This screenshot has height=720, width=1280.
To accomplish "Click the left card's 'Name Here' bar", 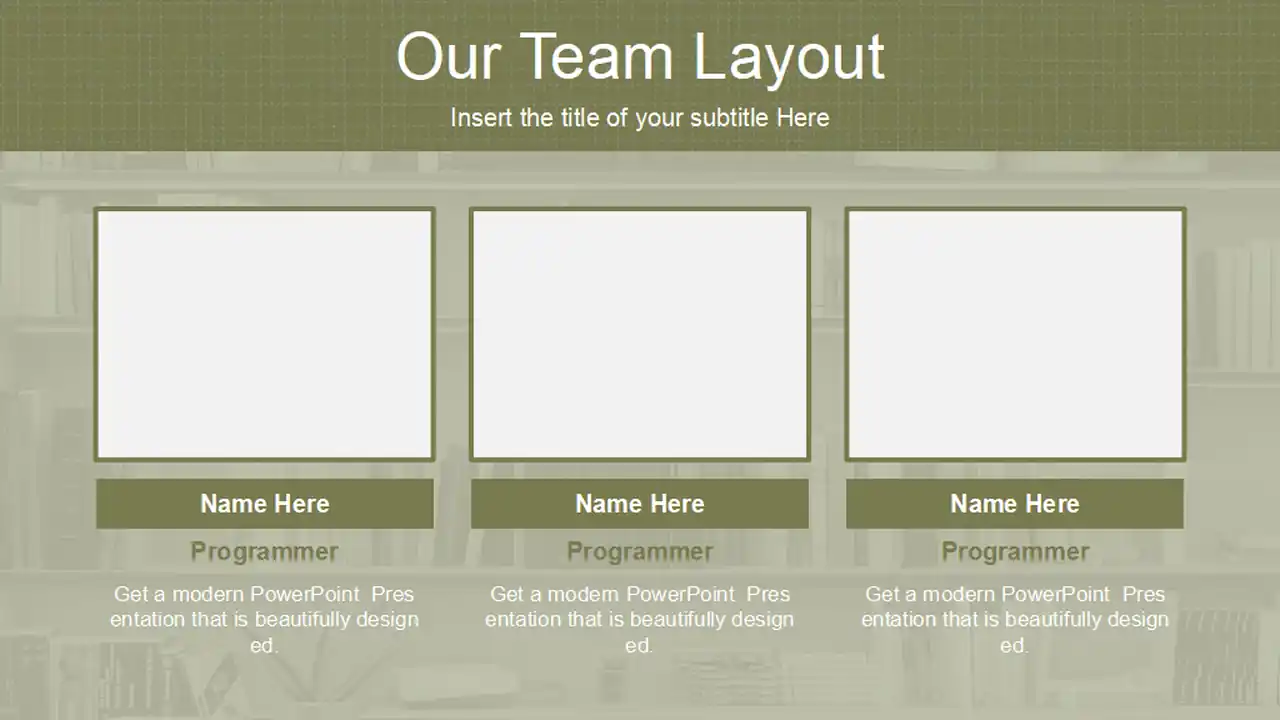I will pyautogui.click(x=265, y=504).
